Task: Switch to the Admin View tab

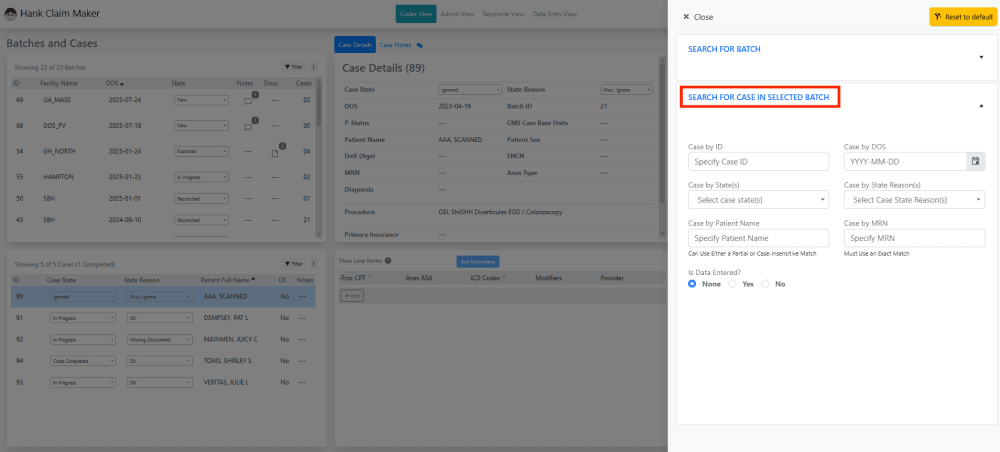Action: (x=457, y=14)
